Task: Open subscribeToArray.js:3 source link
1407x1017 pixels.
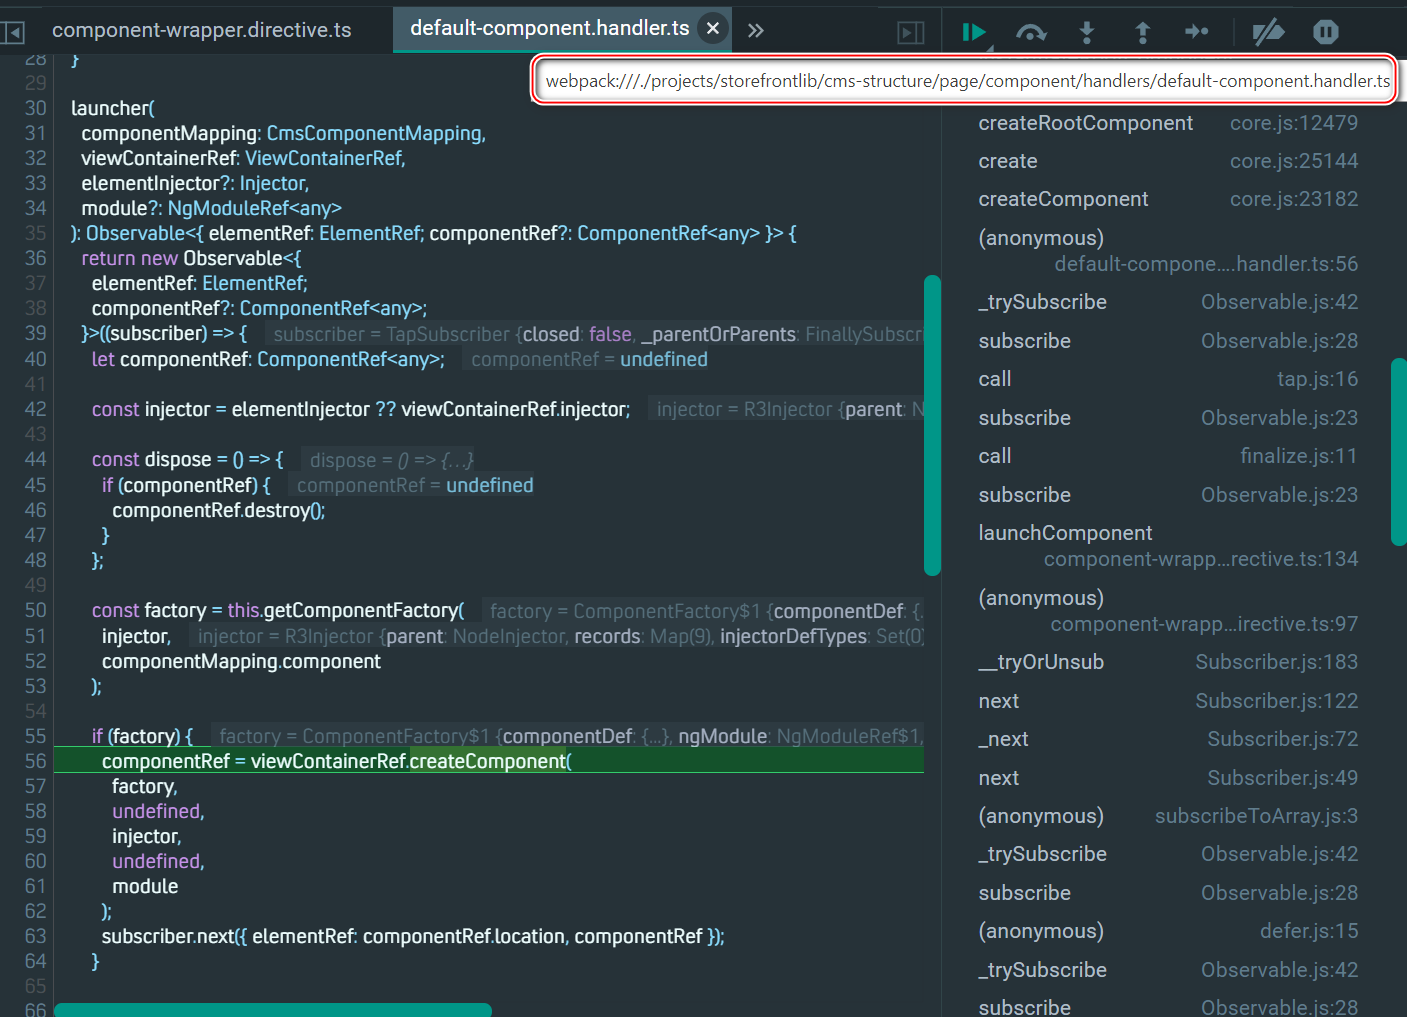Action: coord(1256,816)
